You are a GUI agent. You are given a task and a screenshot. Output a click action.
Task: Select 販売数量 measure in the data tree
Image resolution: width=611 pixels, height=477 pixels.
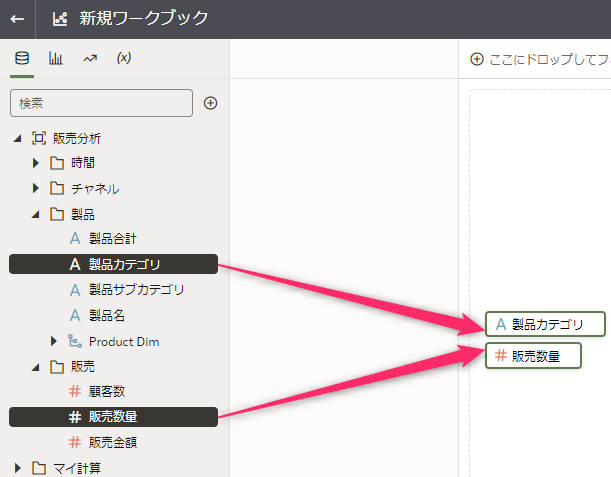[113, 417]
